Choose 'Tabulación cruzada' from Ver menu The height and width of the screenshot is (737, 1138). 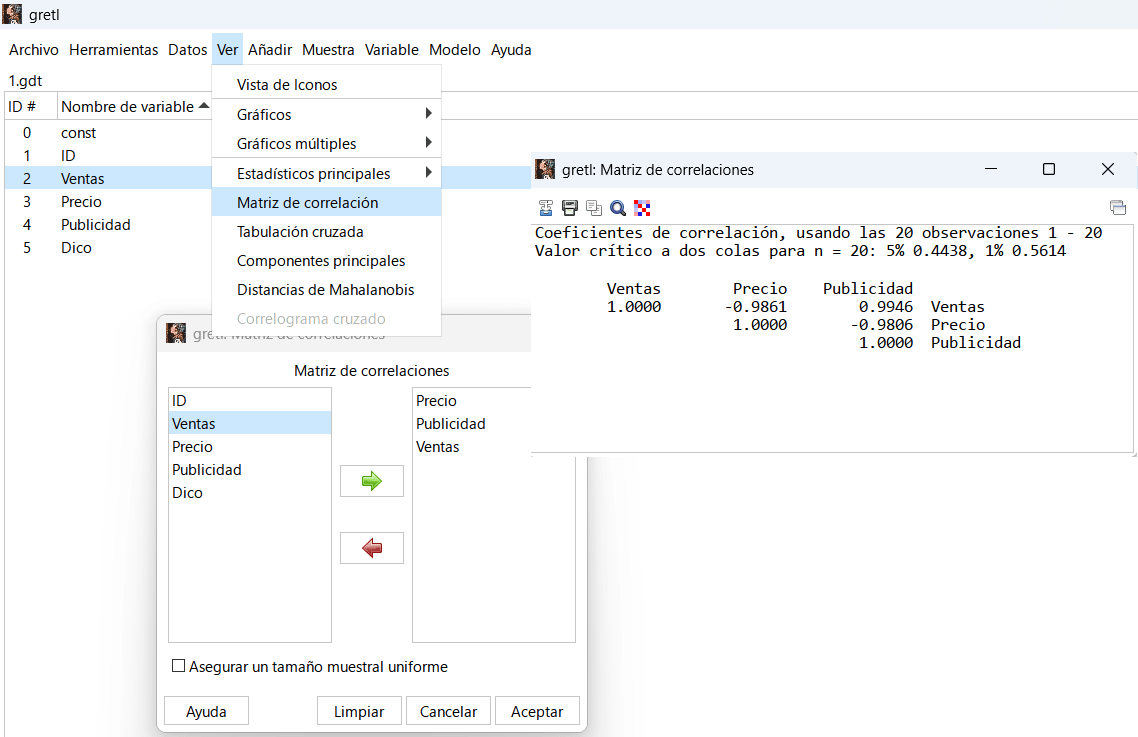coord(300,231)
